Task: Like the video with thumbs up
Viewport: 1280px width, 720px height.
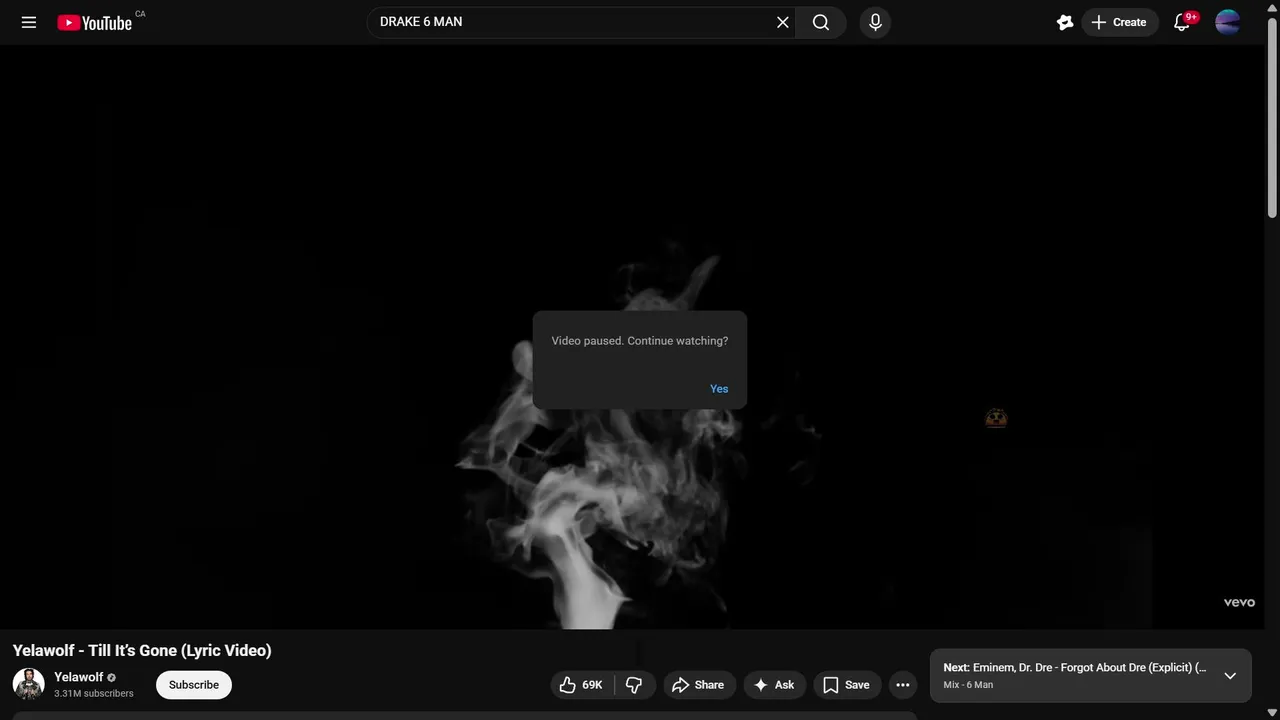Action: coord(581,685)
